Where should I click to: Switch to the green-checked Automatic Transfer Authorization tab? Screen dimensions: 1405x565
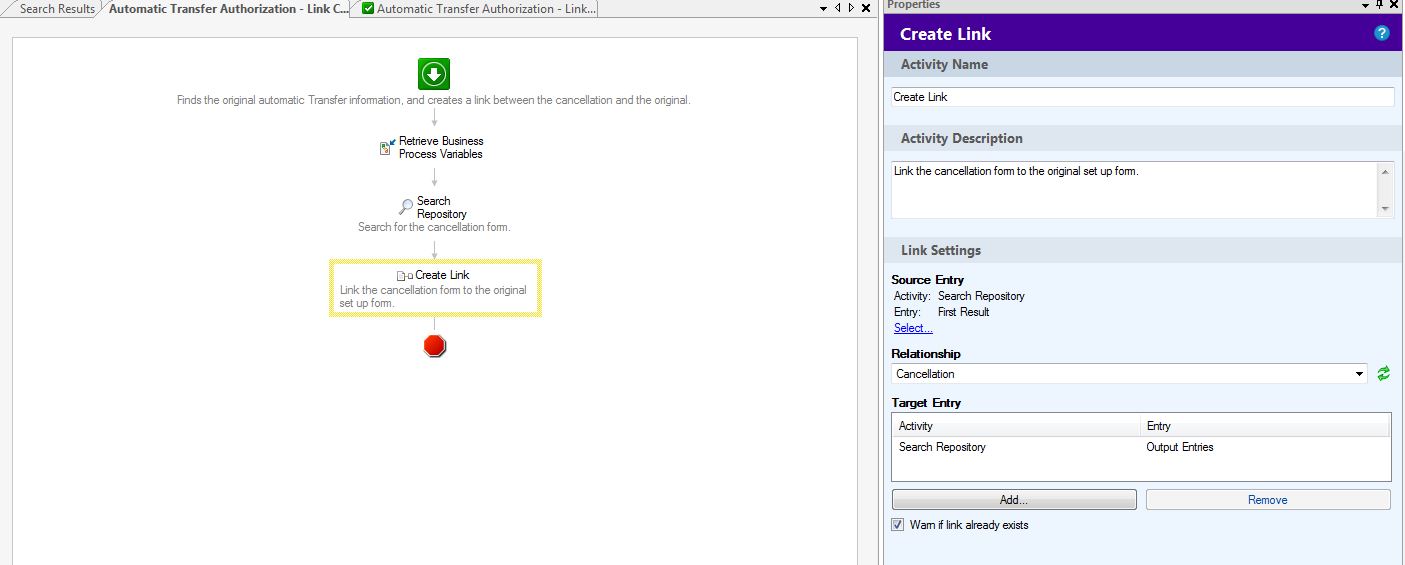479,9
